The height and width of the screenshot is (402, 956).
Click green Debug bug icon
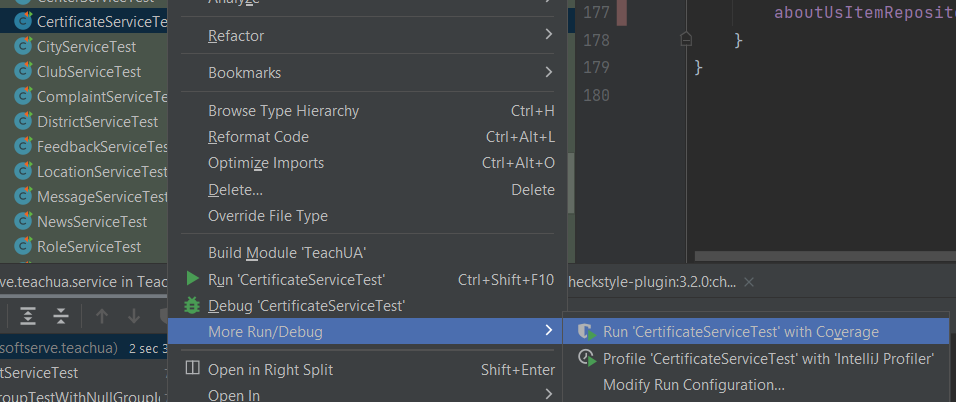(x=192, y=304)
